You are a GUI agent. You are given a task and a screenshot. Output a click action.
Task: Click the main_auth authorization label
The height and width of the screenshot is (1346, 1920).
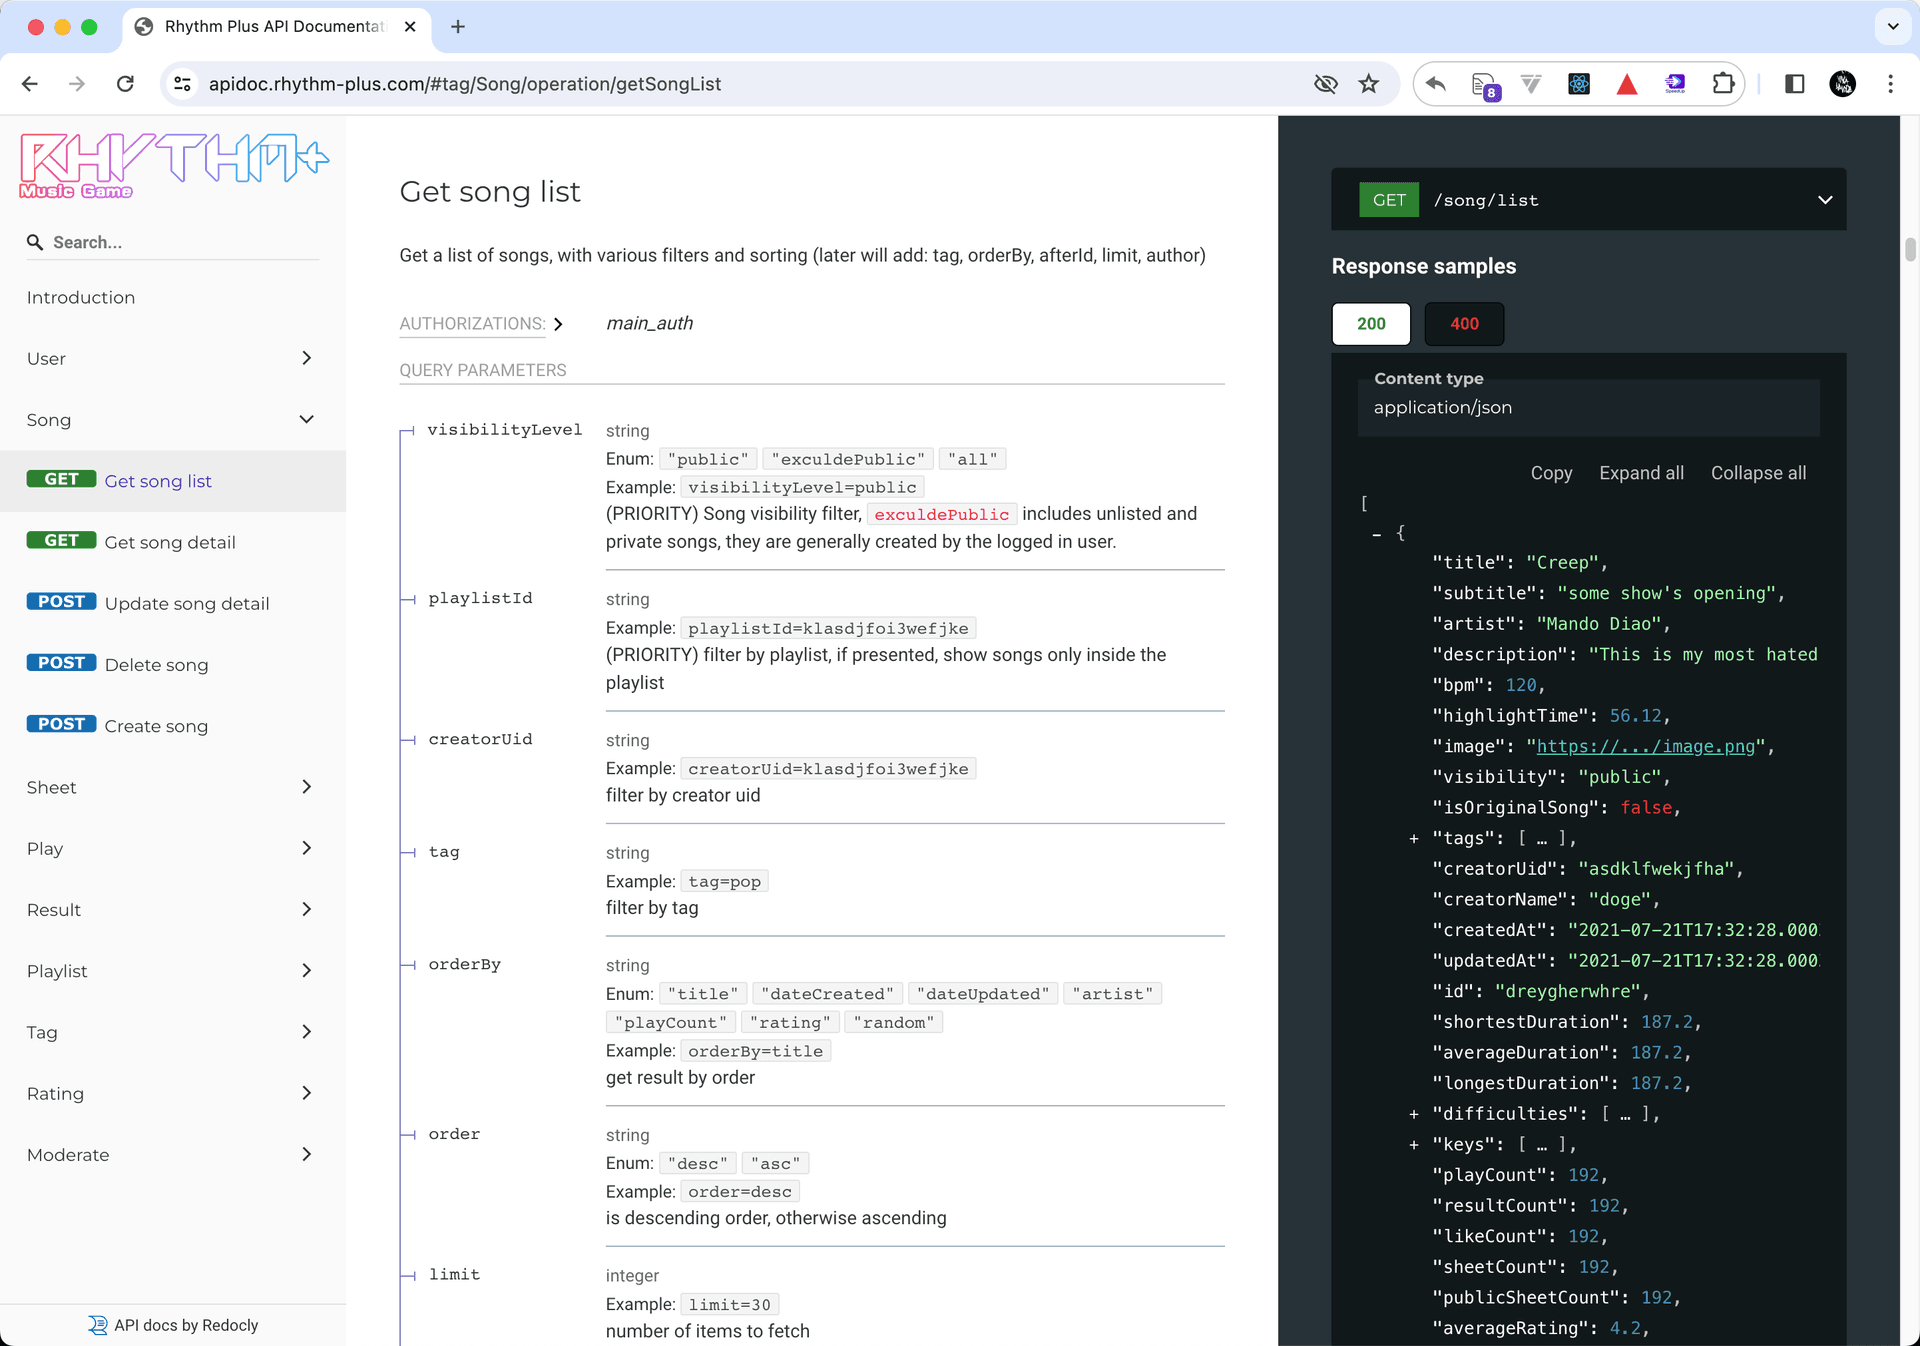(650, 324)
